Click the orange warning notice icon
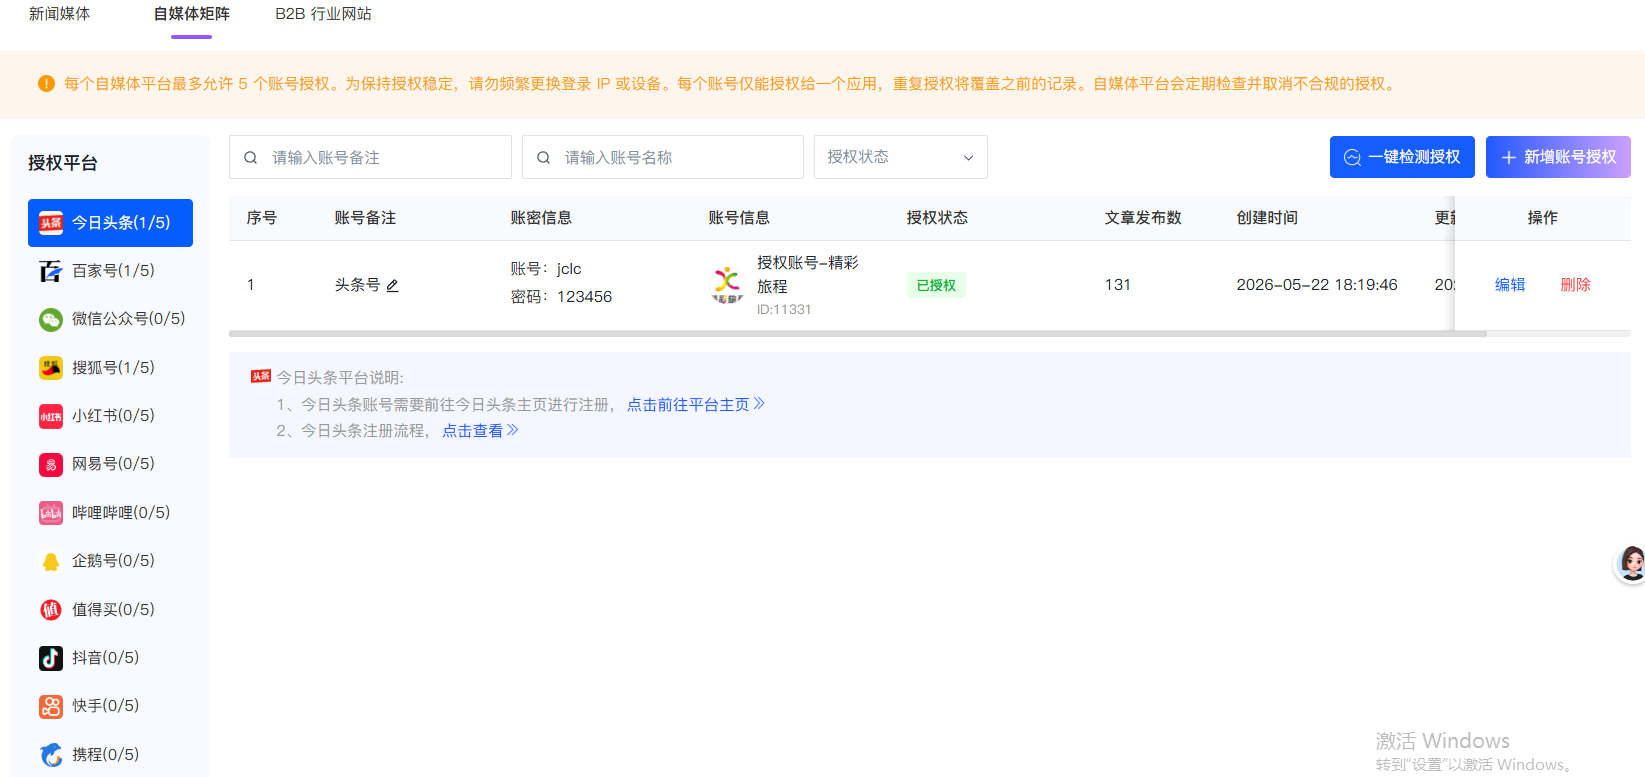Image resolution: width=1645 pixels, height=777 pixels. point(46,84)
